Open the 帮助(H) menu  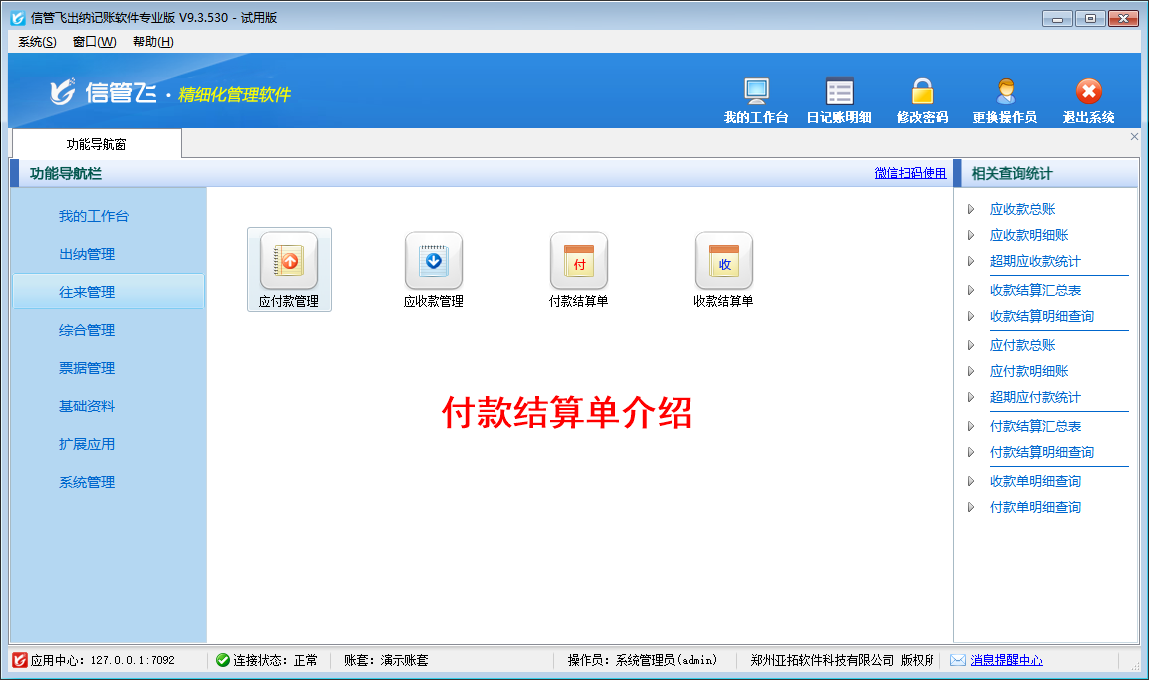coord(153,42)
